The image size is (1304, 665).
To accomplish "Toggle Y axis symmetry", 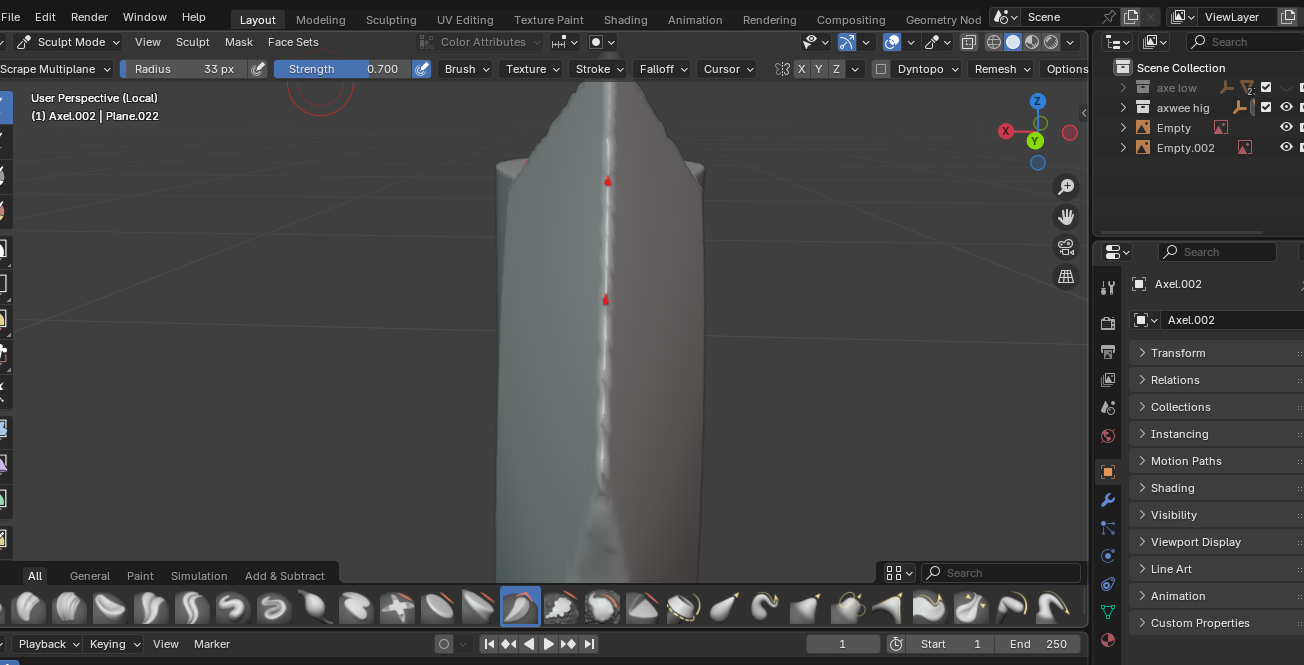I will (x=819, y=69).
